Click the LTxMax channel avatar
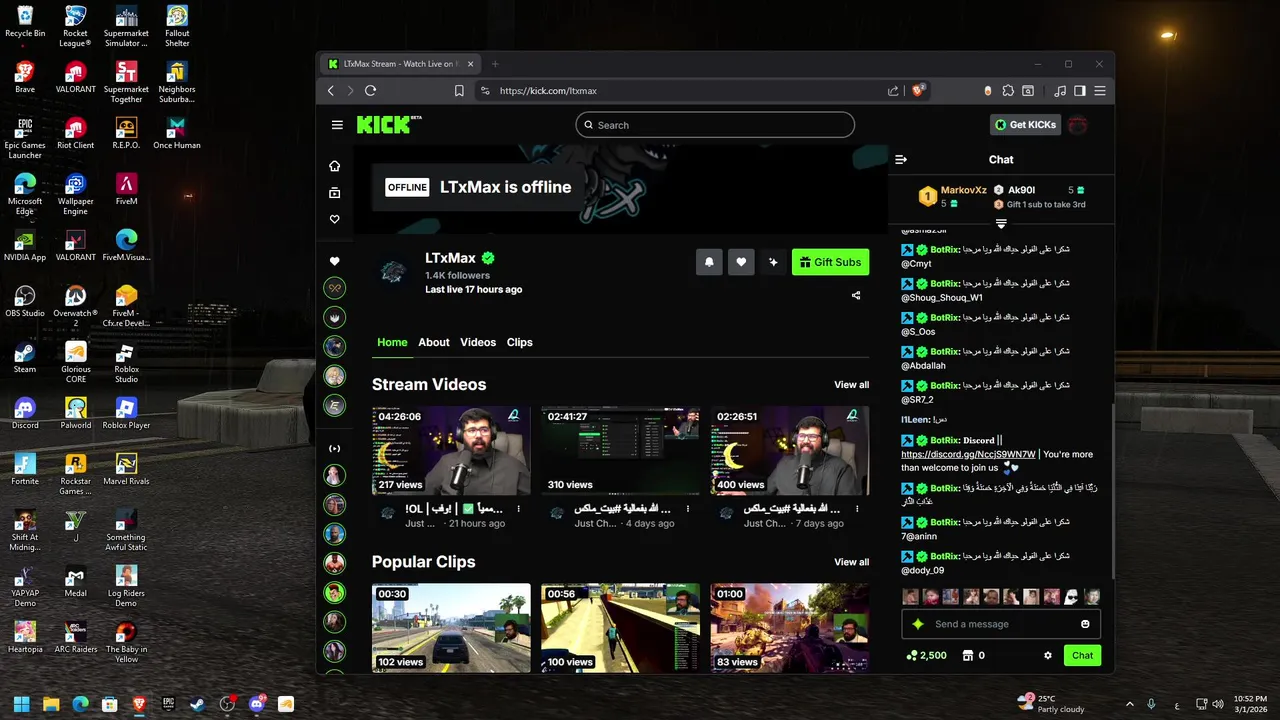This screenshot has width=1280, height=720. [x=393, y=271]
